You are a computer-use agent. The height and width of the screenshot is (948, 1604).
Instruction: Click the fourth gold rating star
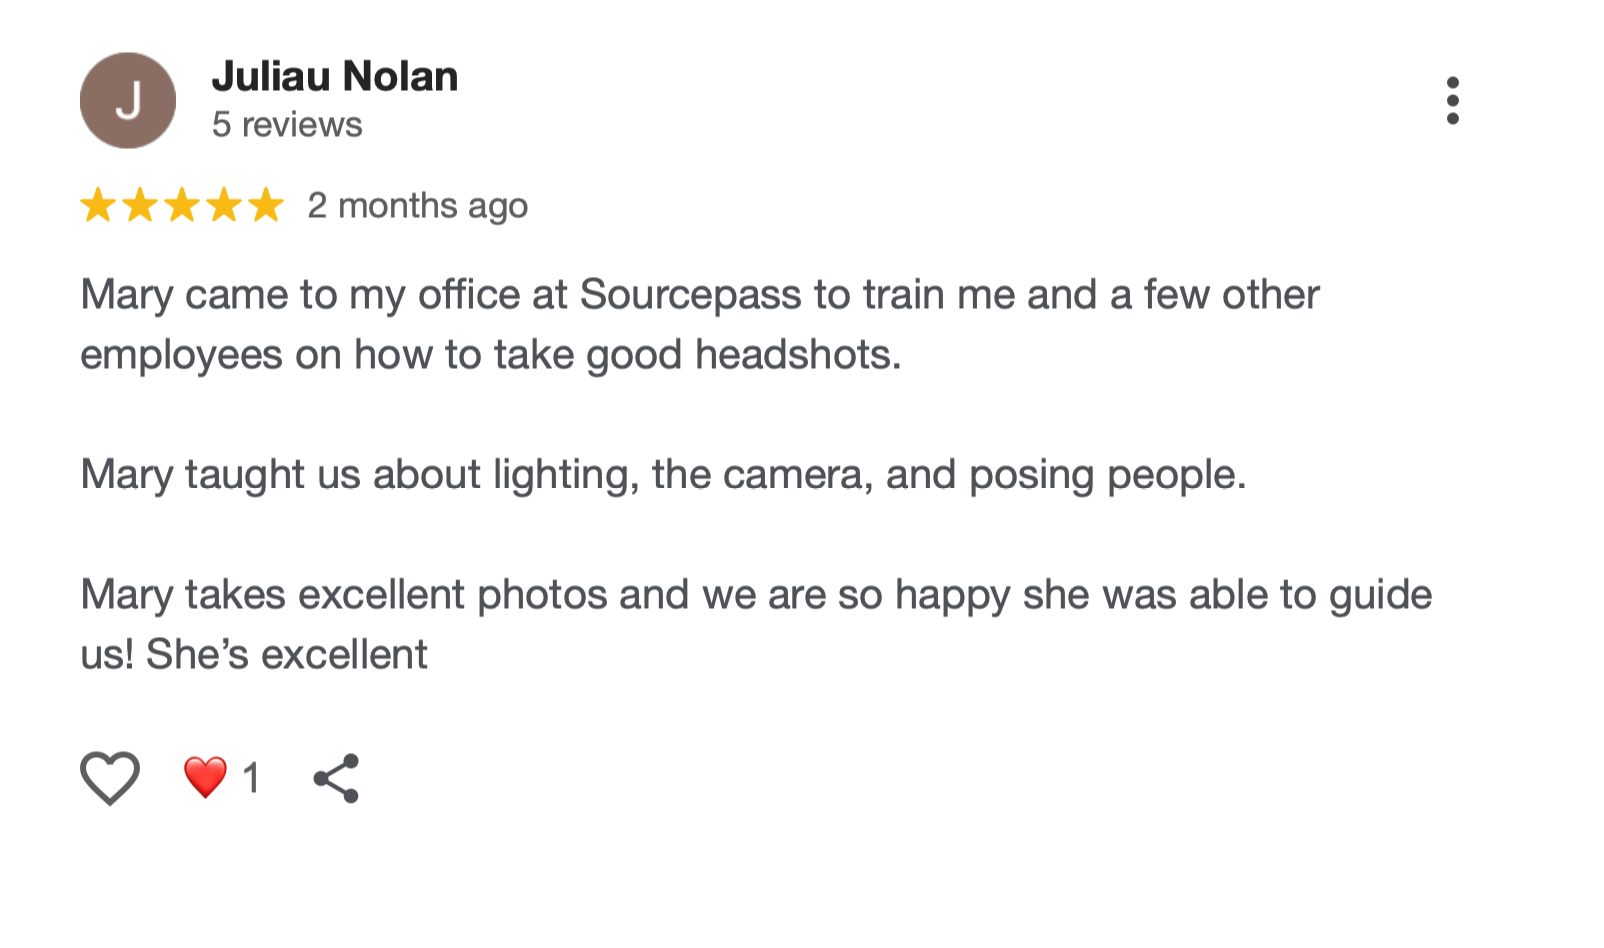click(x=224, y=205)
